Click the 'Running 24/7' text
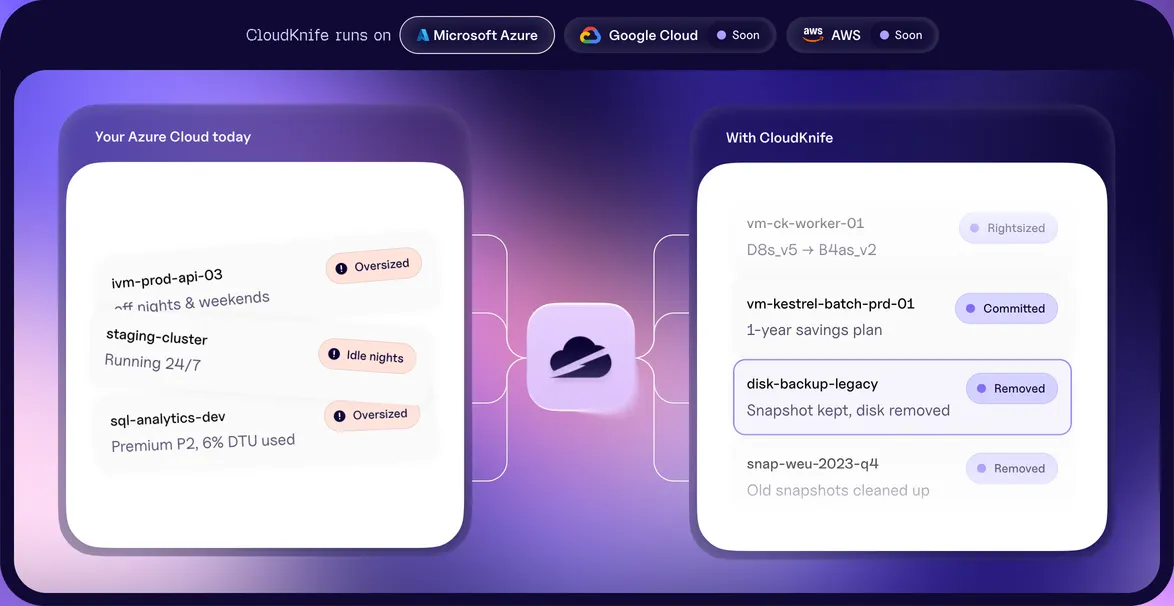The image size is (1174, 606). click(153, 363)
